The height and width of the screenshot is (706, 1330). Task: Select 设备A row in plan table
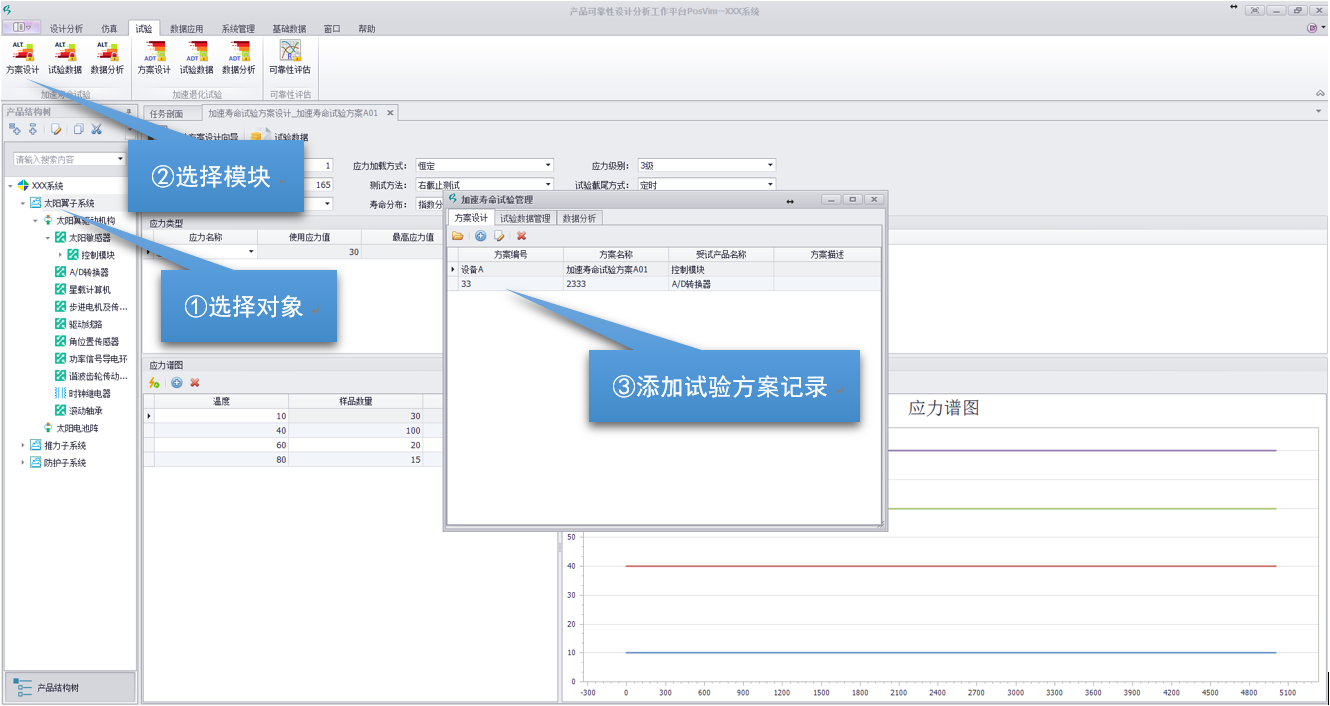pos(664,269)
